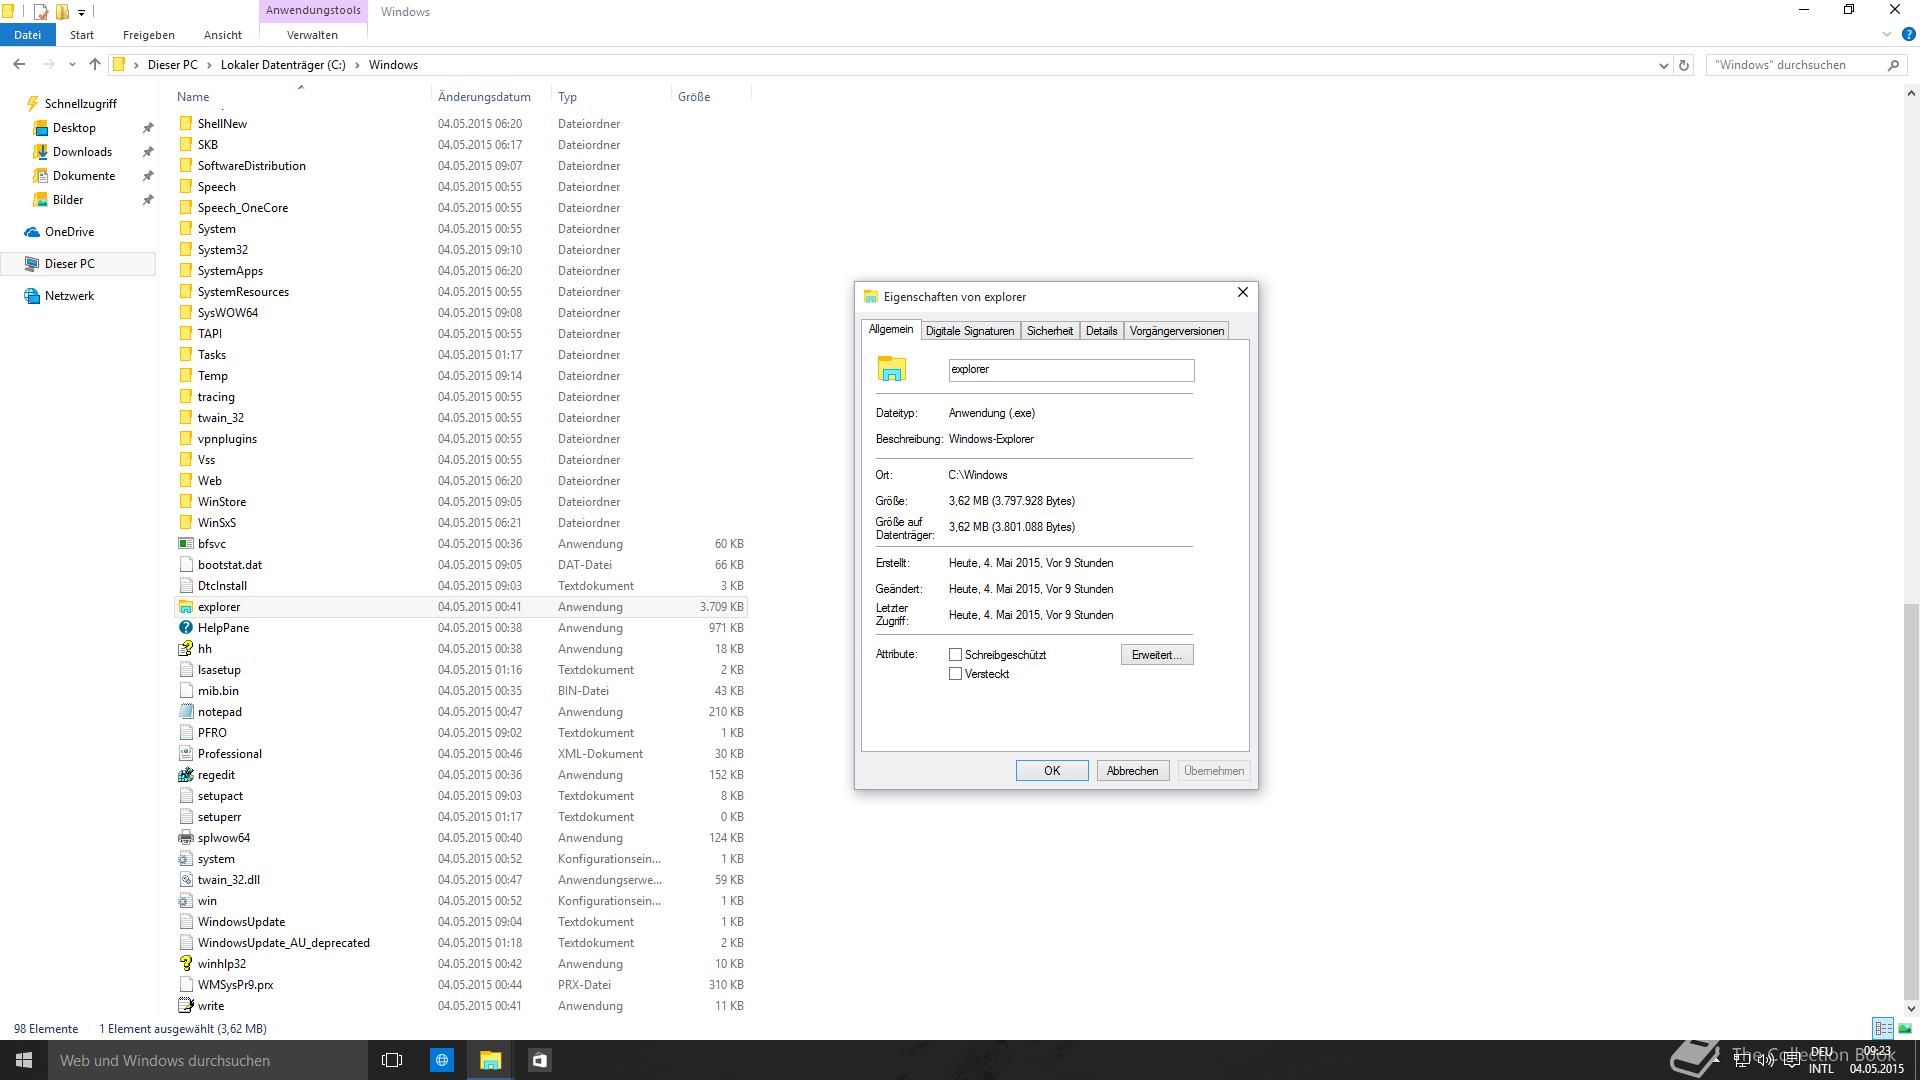Image resolution: width=1920 pixels, height=1080 pixels.
Task: Collapse the ribbon with the chevron
Action: point(1887,35)
